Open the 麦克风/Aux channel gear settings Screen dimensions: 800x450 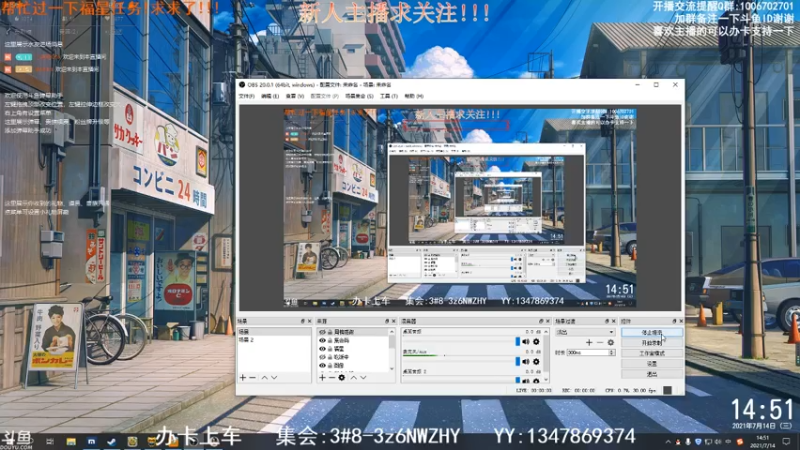(536, 362)
